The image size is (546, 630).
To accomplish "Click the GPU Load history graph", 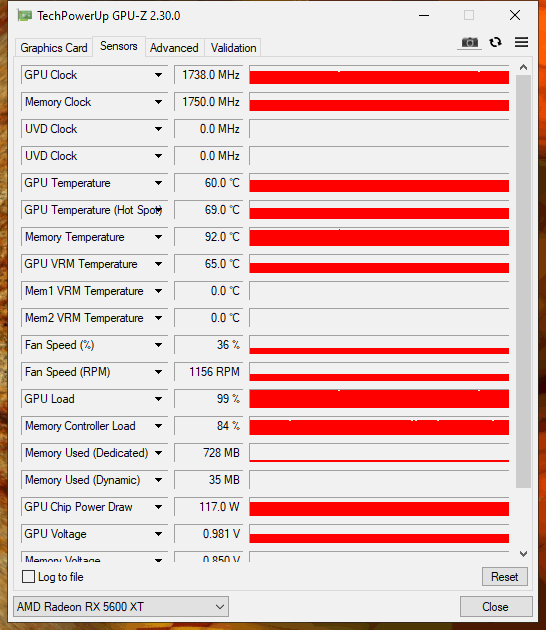I will point(379,399).
